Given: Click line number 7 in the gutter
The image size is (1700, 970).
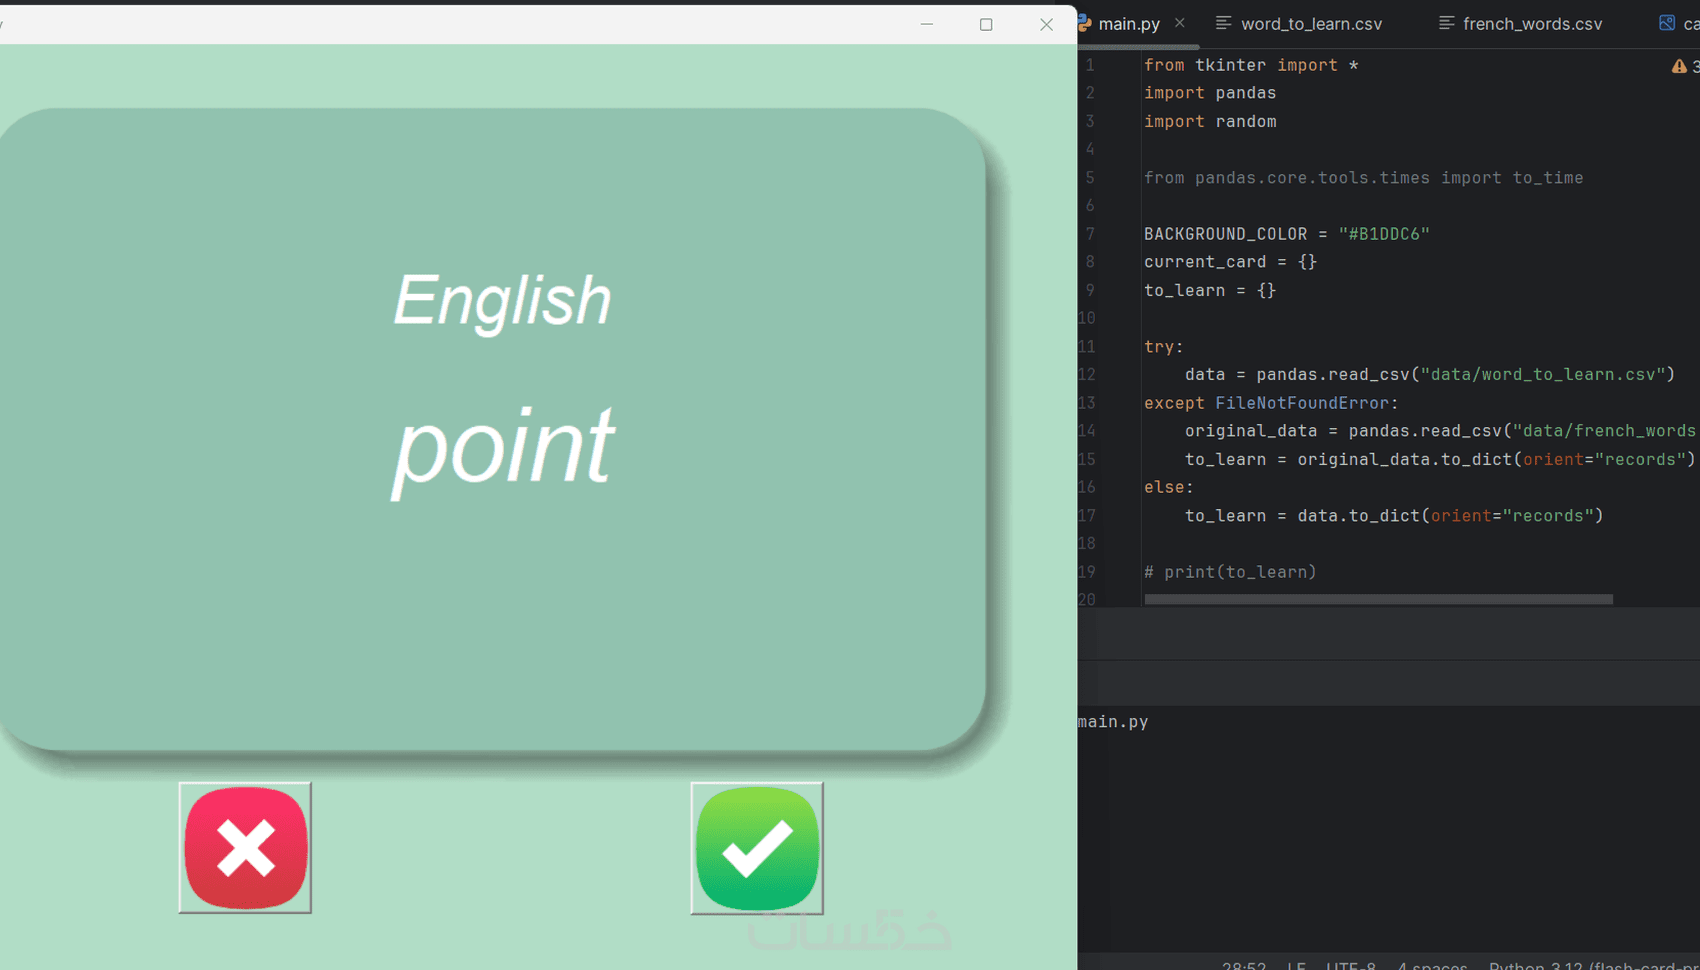Looking at the screenshot, I should coord(1090,234).
